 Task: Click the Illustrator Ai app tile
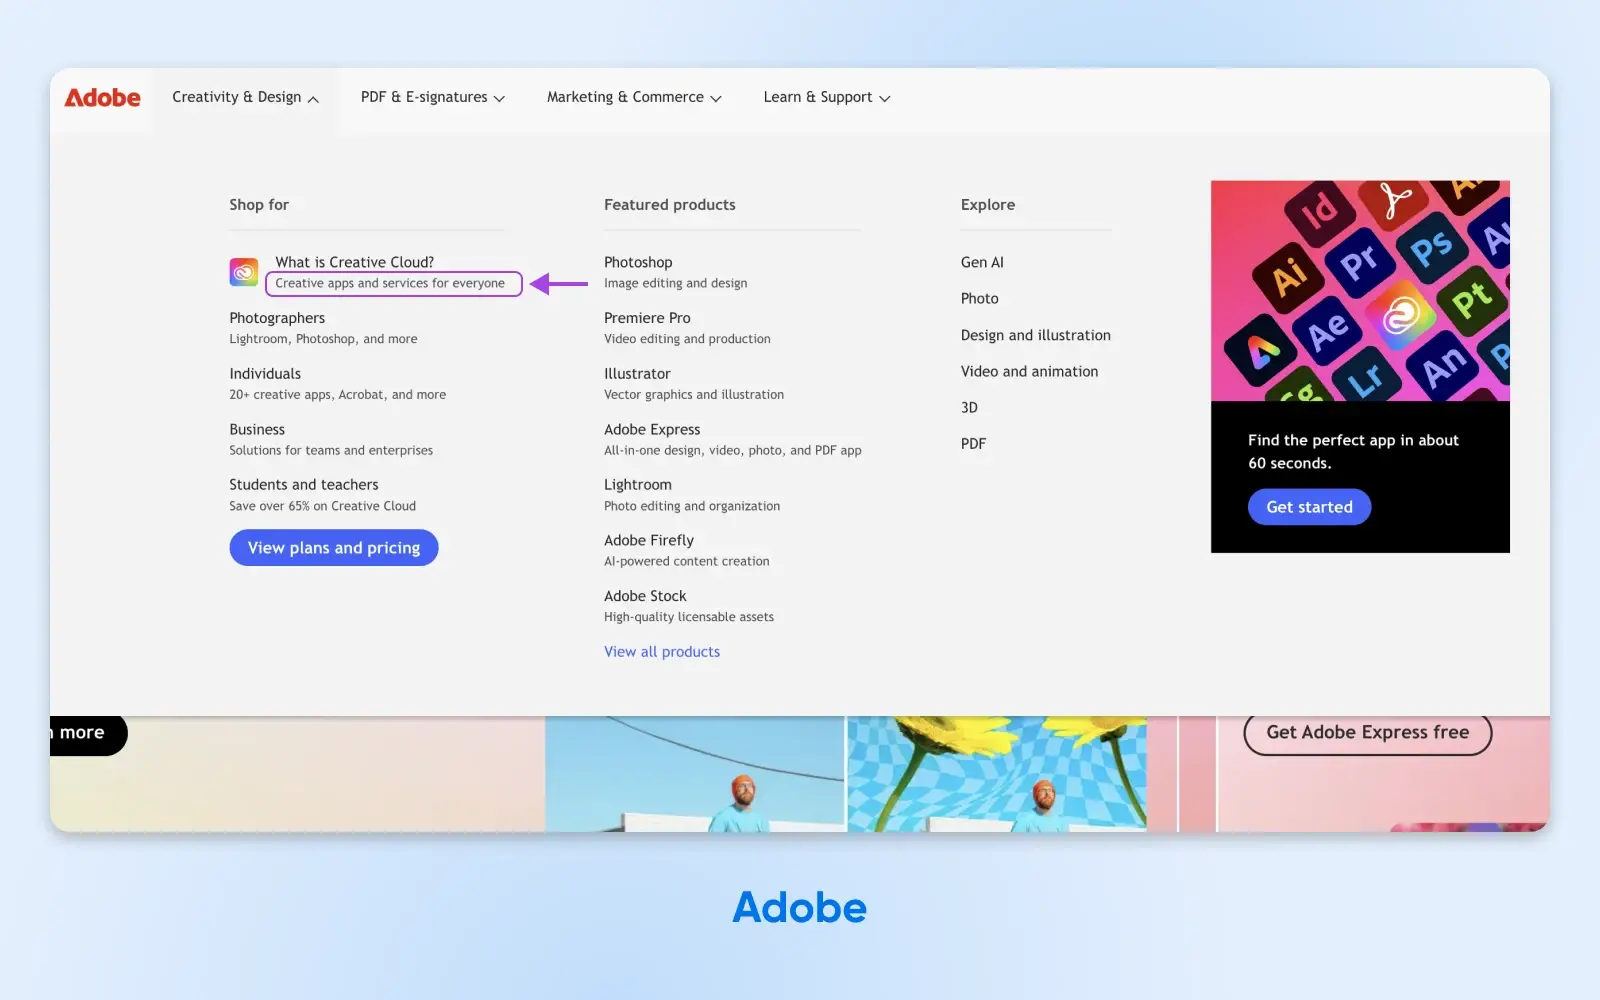pos(1289,276)
